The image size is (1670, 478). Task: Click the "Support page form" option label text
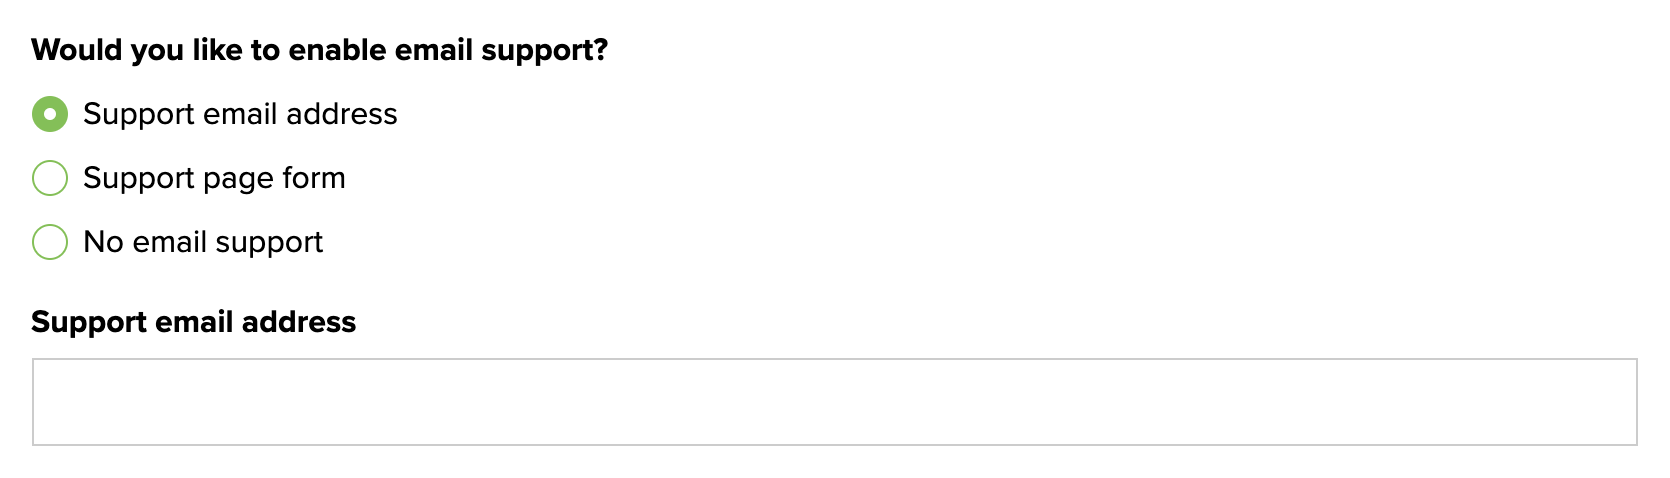click(x=214, y=178)
